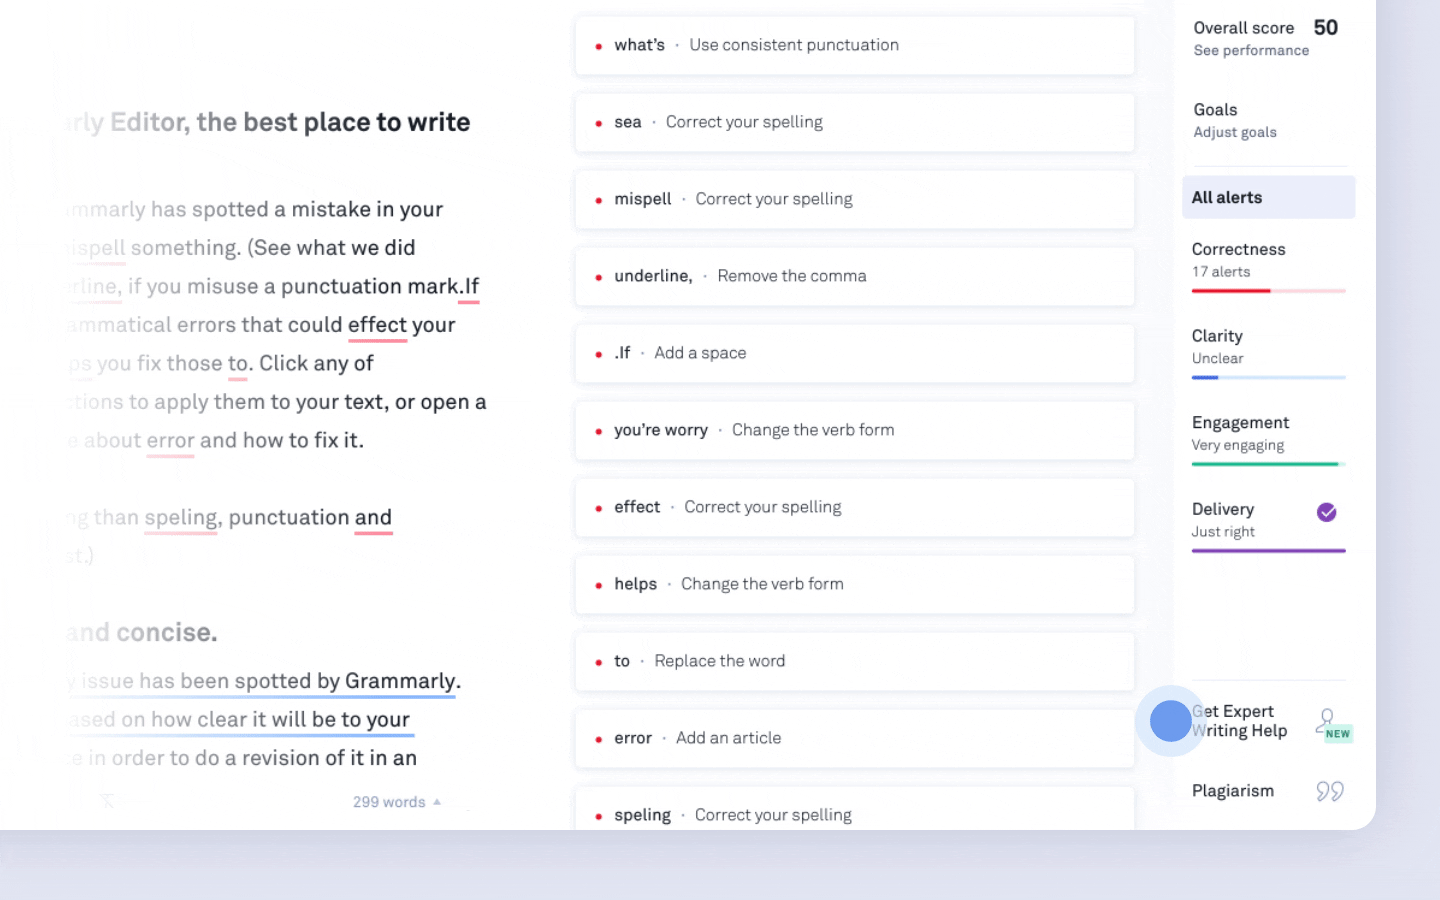
Task: Click the Plagiarism quotation marks icon
Action: (x=1329, y=791)
